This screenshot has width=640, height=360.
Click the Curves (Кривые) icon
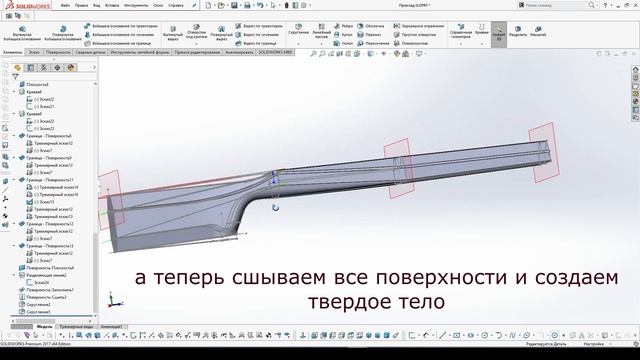click(482, 27)
